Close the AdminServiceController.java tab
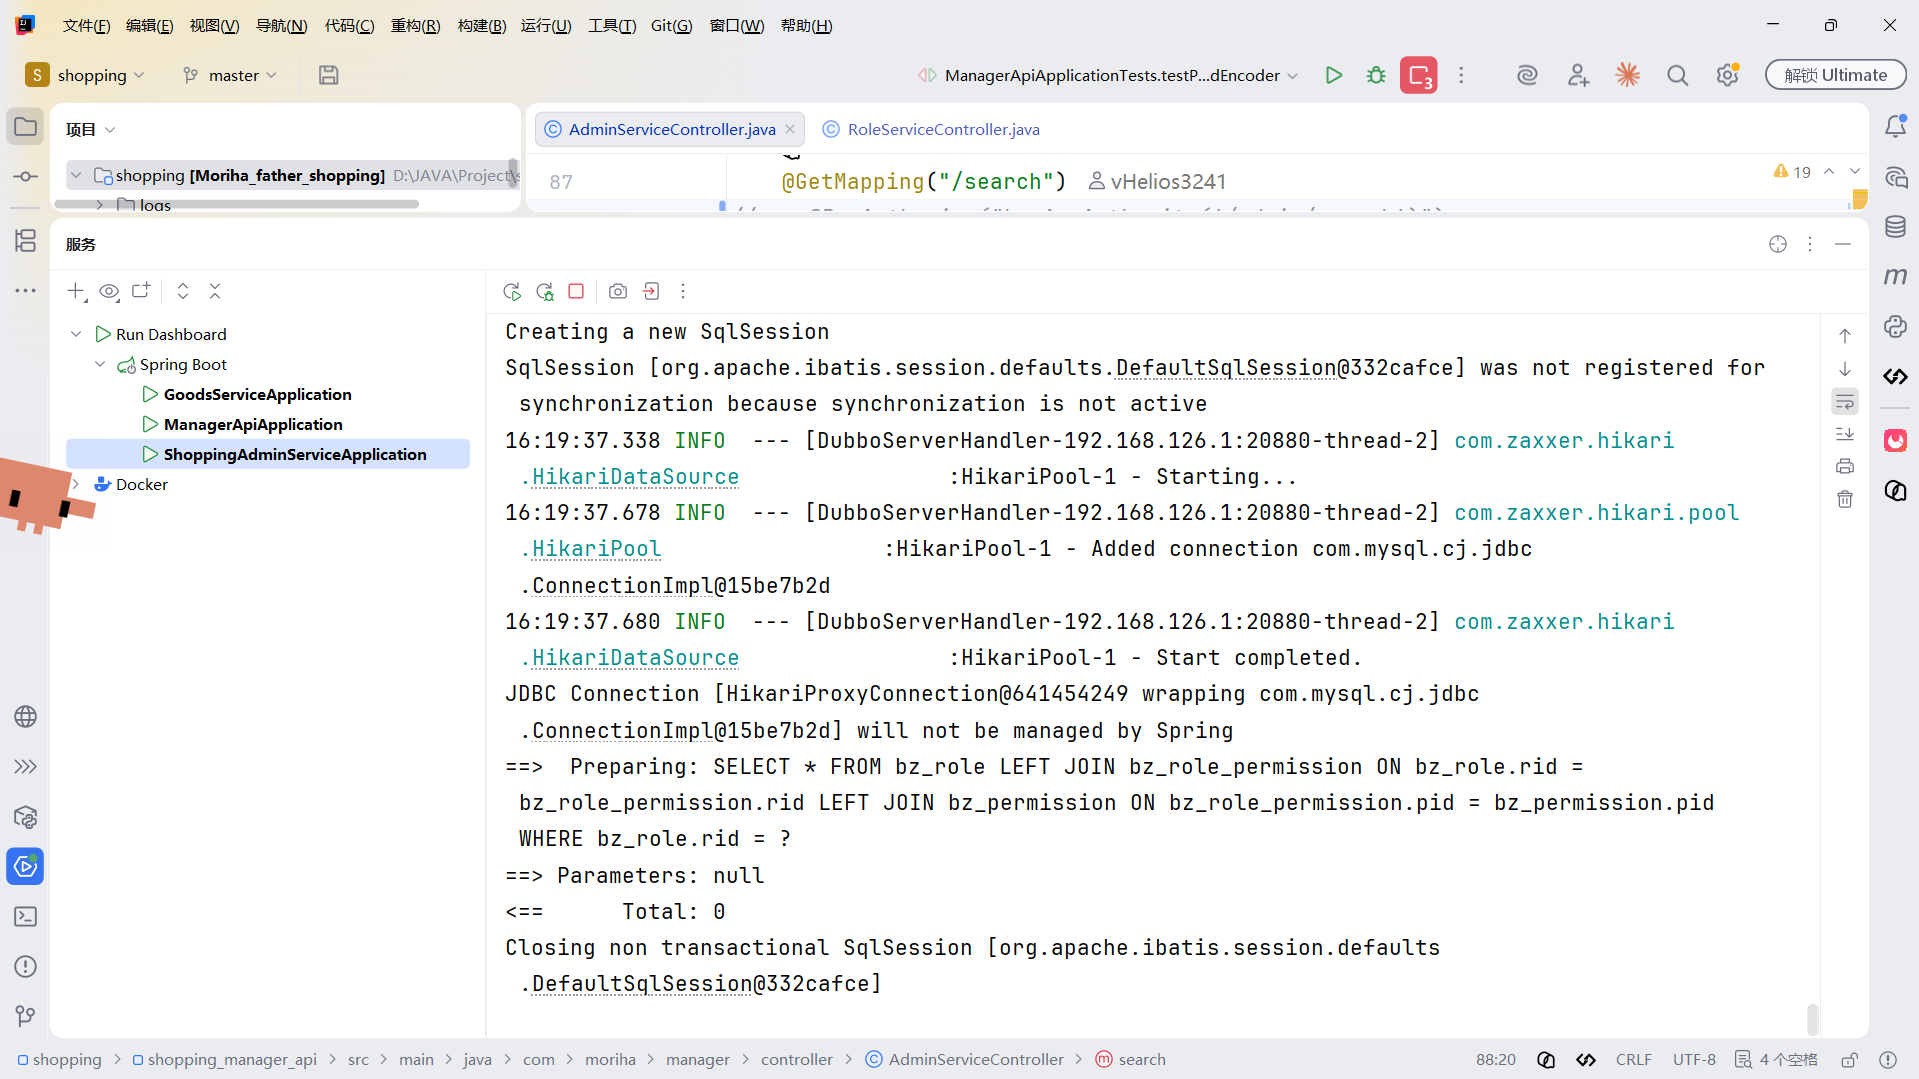Image resolution: width=1919 pixels, height=1079 pixels. [790, 129]
